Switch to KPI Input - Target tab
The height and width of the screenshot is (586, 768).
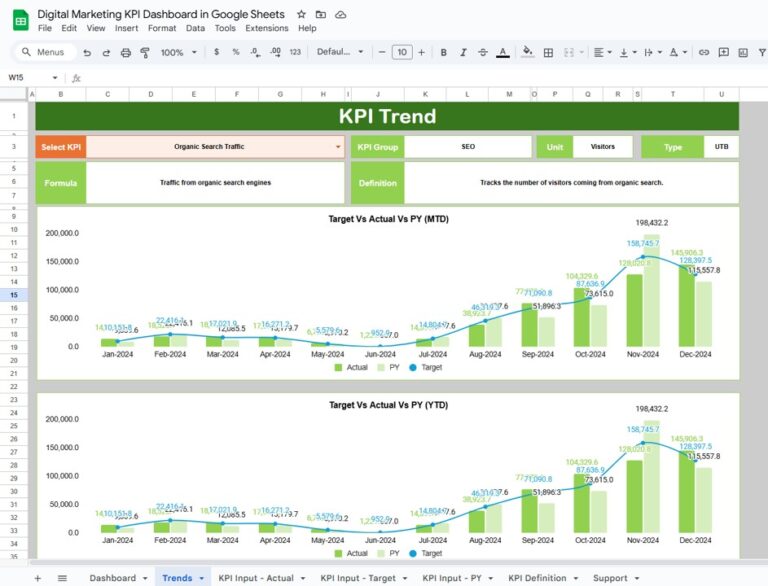point(358,578)
